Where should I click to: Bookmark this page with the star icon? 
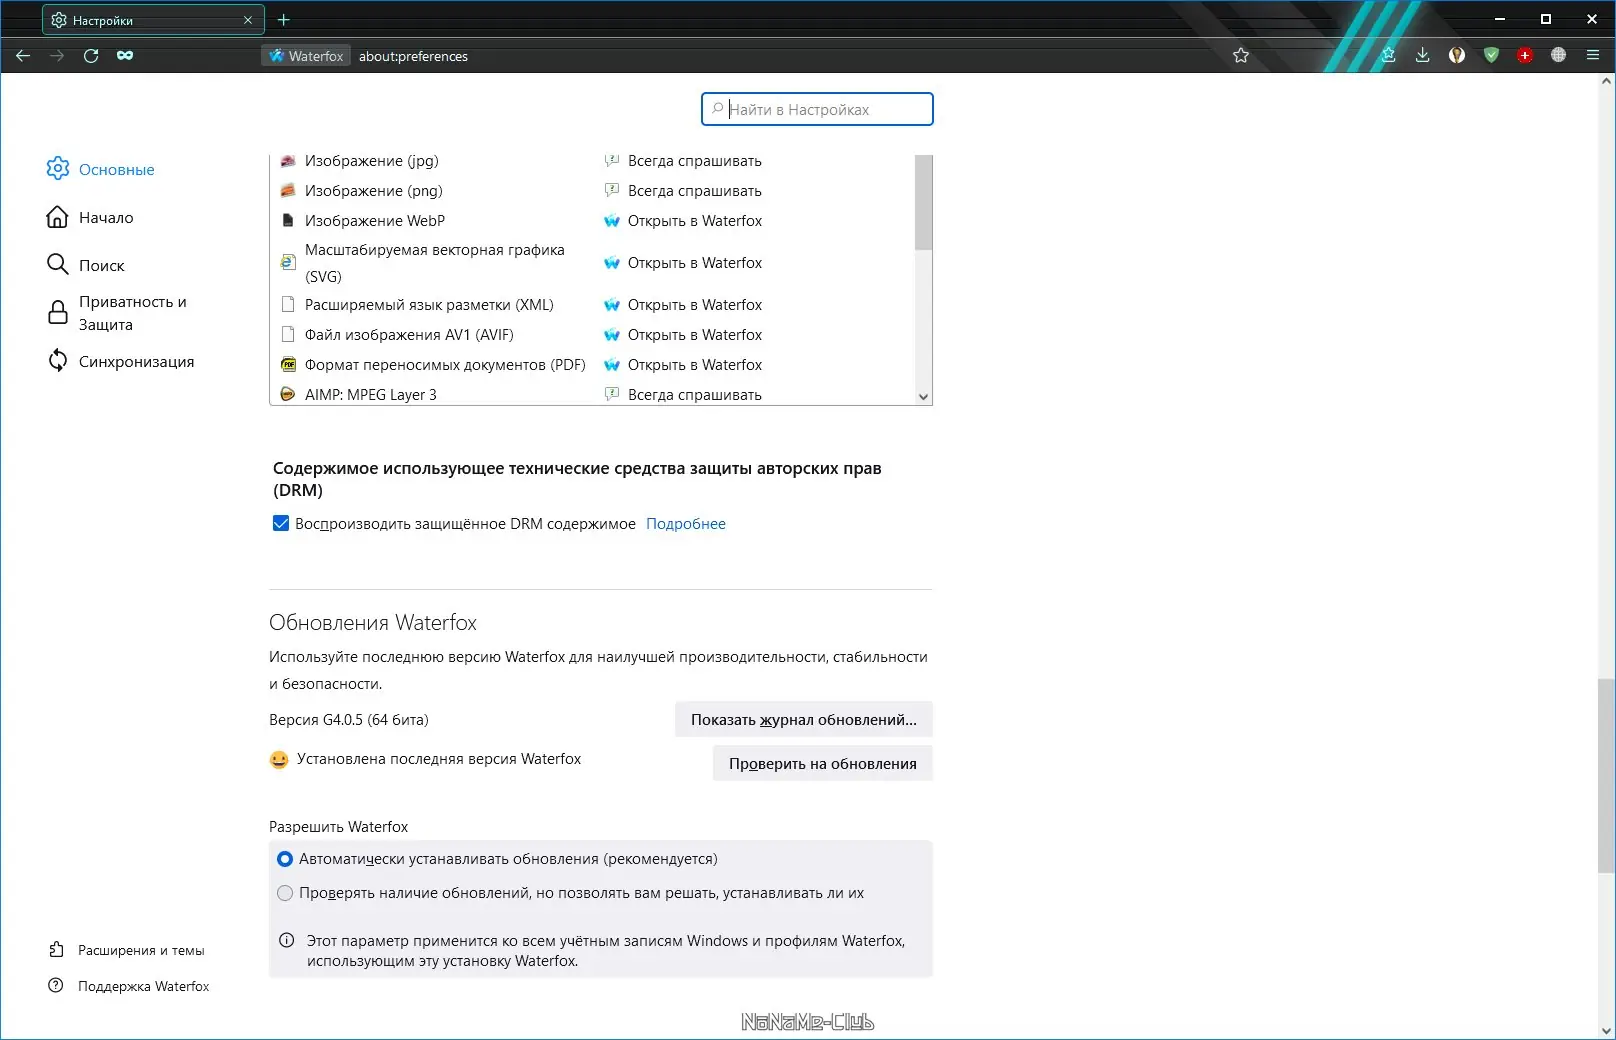[1241, 56]
